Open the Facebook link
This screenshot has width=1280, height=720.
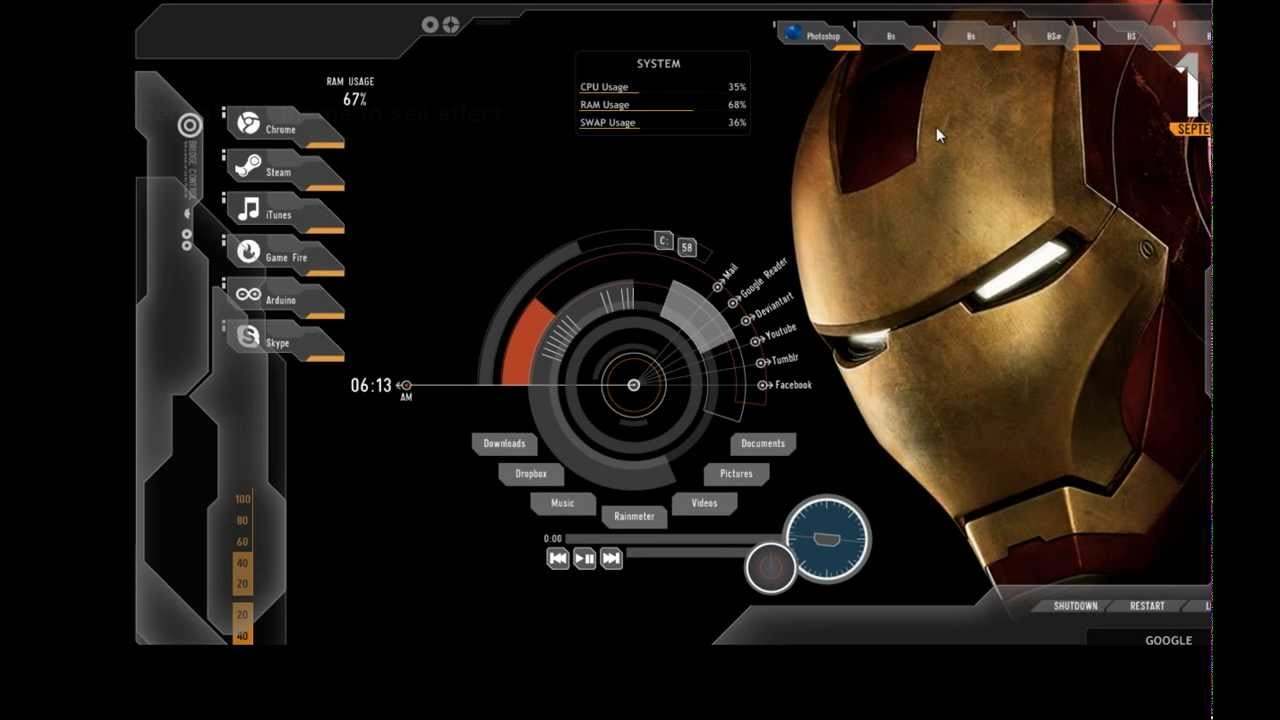785,385
